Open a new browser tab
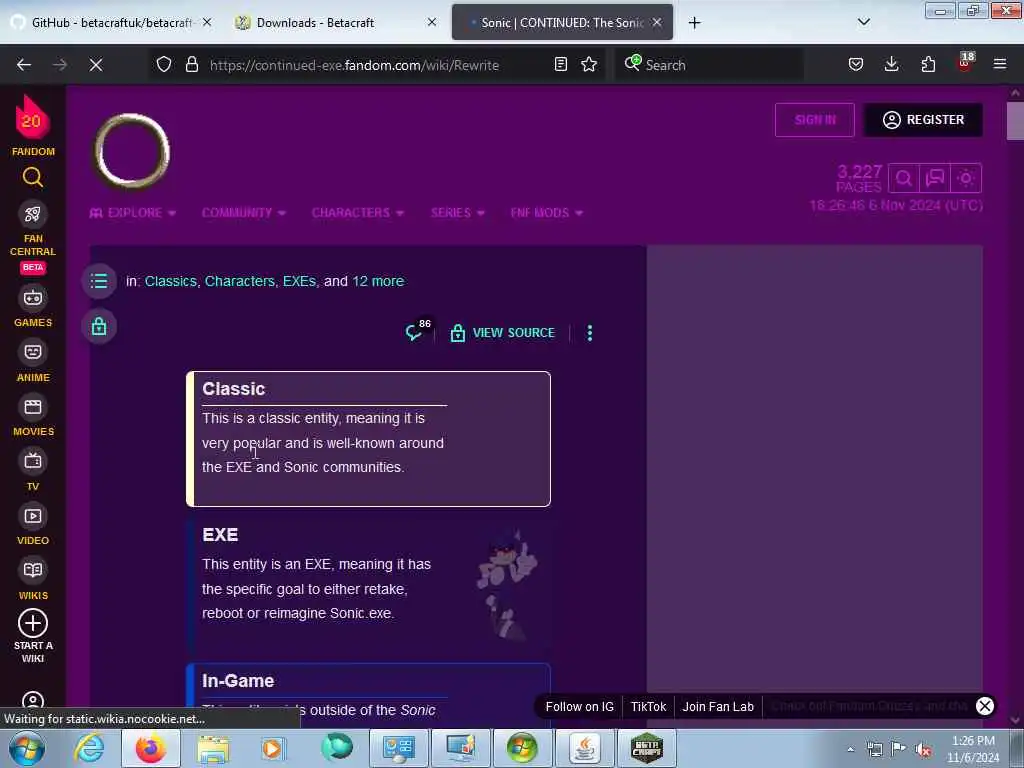The height and width of the screenshot is (768, 1024). [x=694, y=23]
